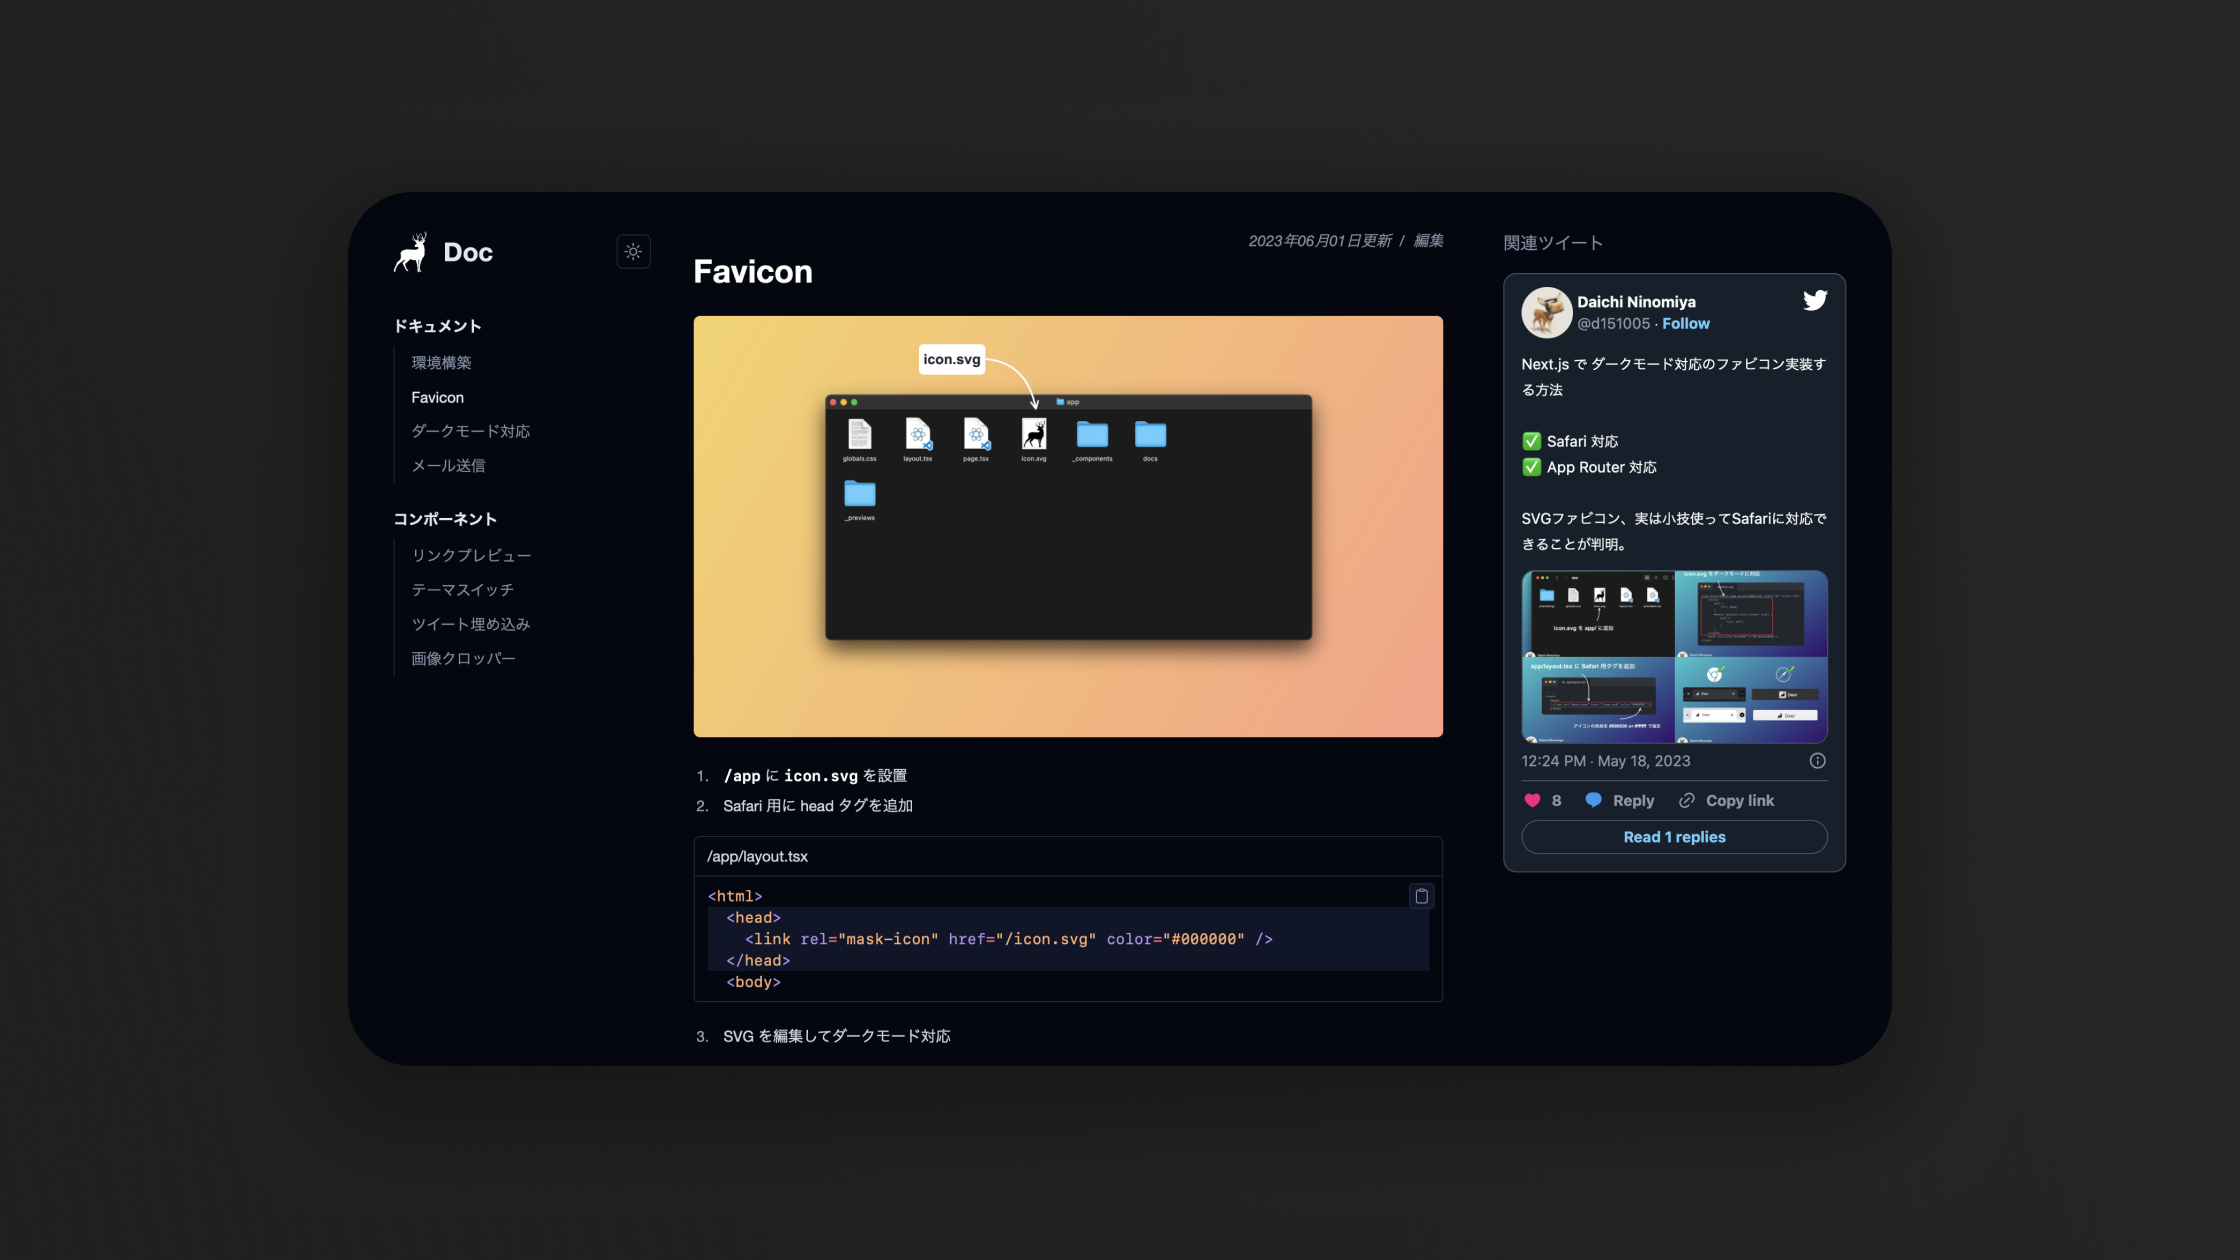Go to ダークモード対応 page
This screenshot has height=1260, width=2240.
point(470,431)
